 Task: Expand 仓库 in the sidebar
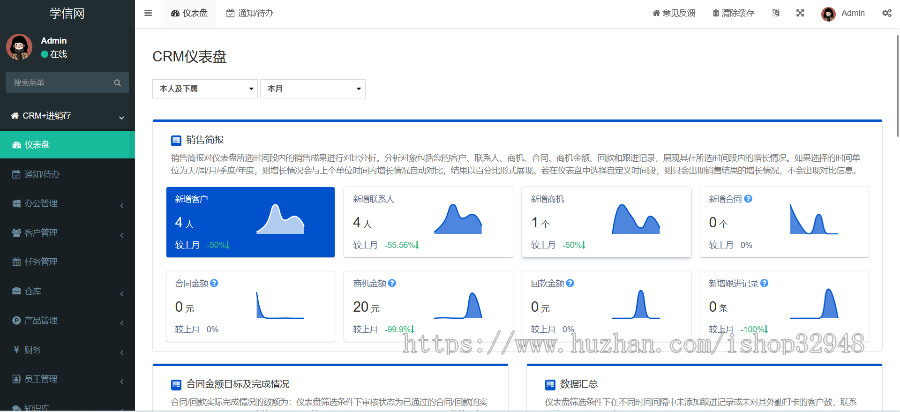tap(67, 291)
